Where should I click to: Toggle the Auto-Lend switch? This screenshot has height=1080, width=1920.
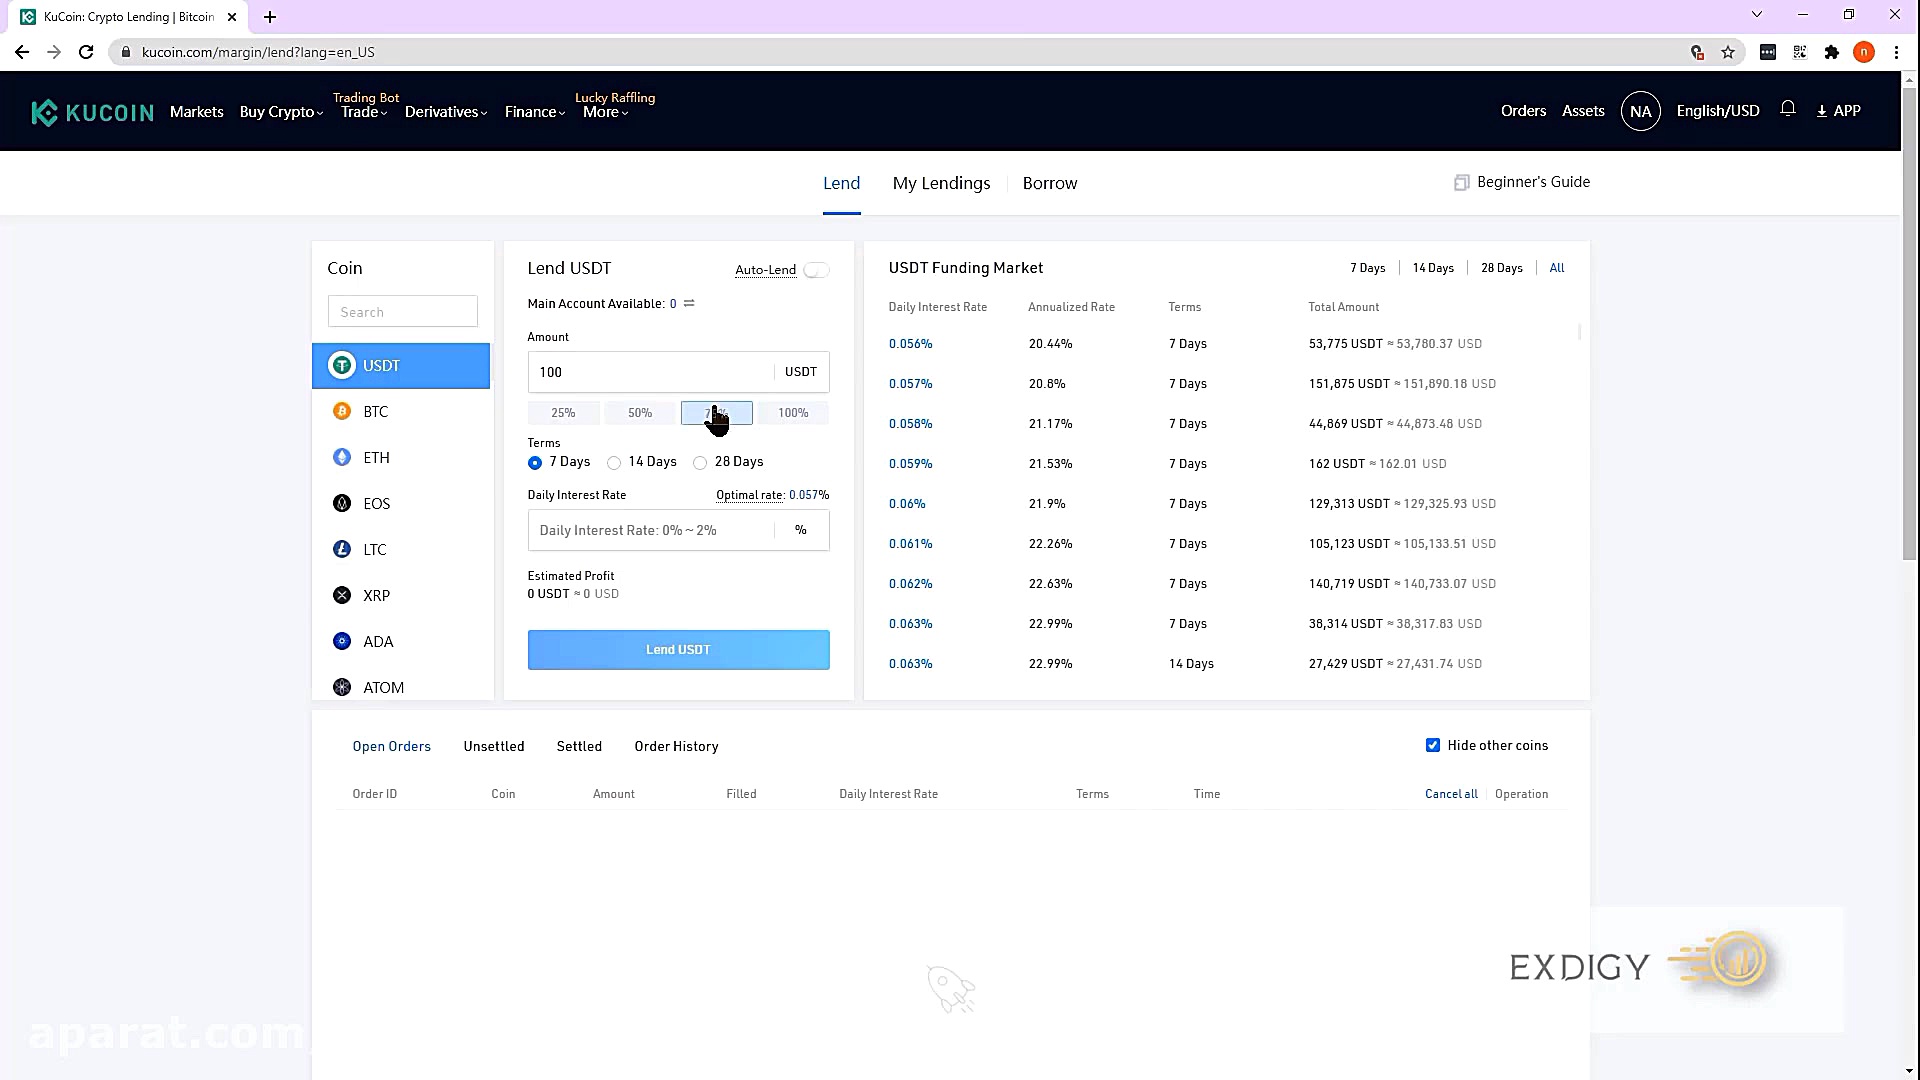point(816,270)
